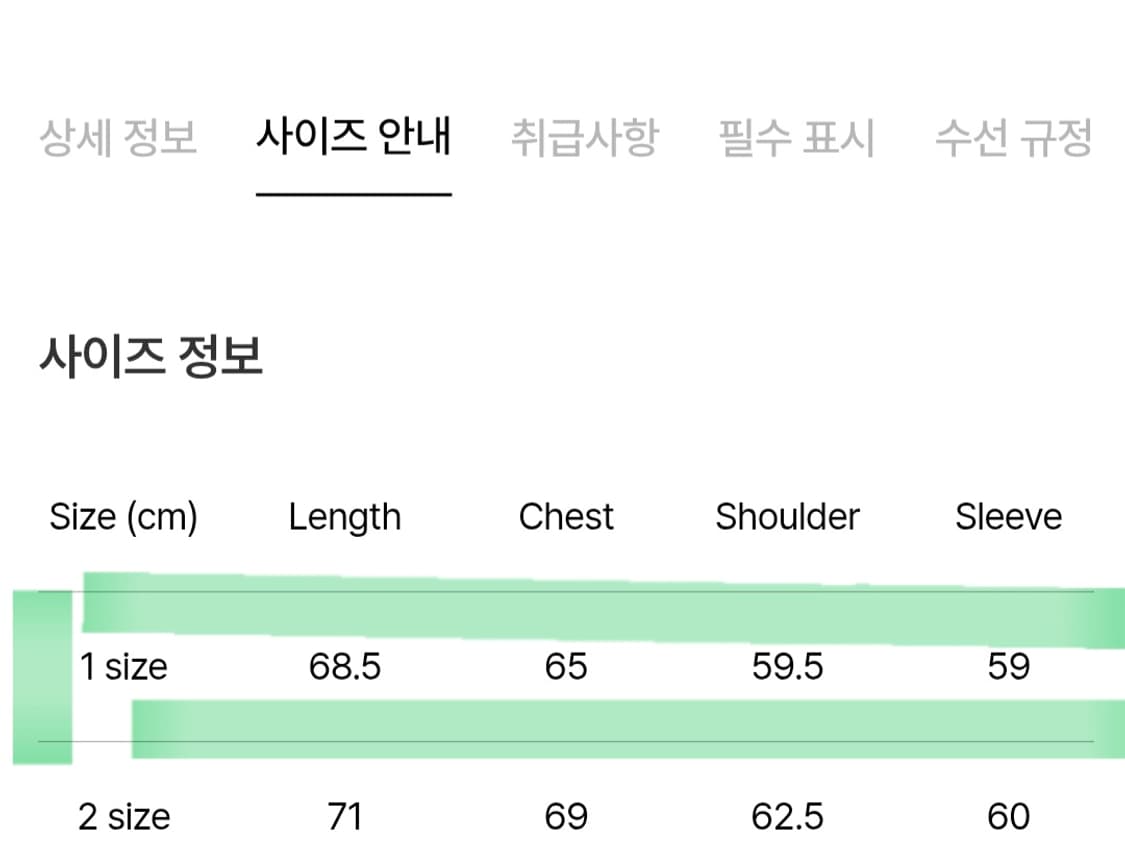Click the Sleeve column header
Screen dimensions: 1125x845
[1008, 516]
